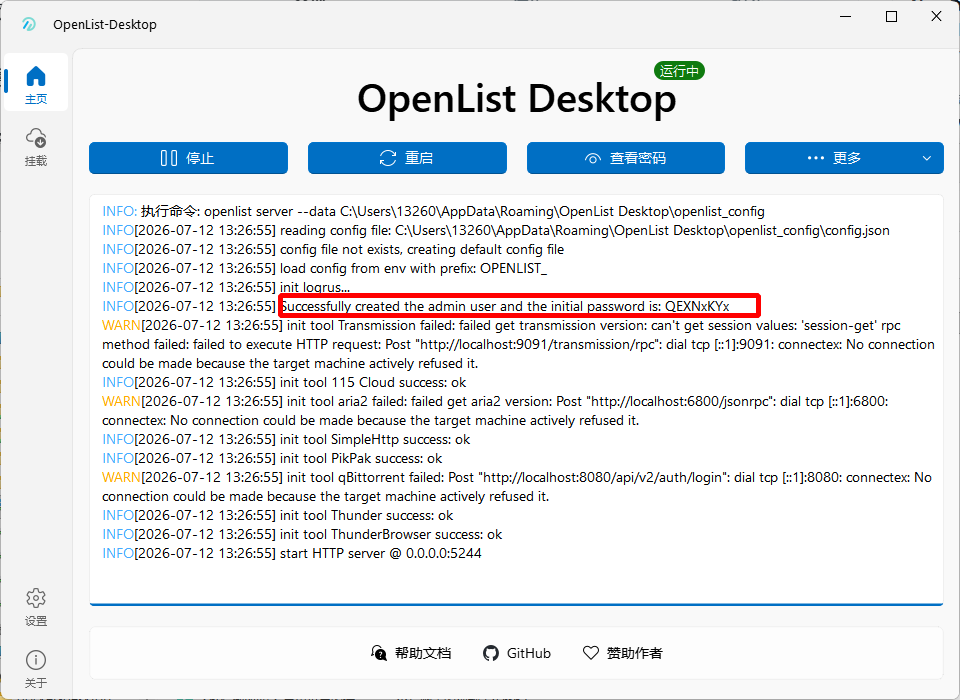This screenshot has height=700, width=960.
Task: Click the 'init logrus...' log line
Action: click(226, 287)
